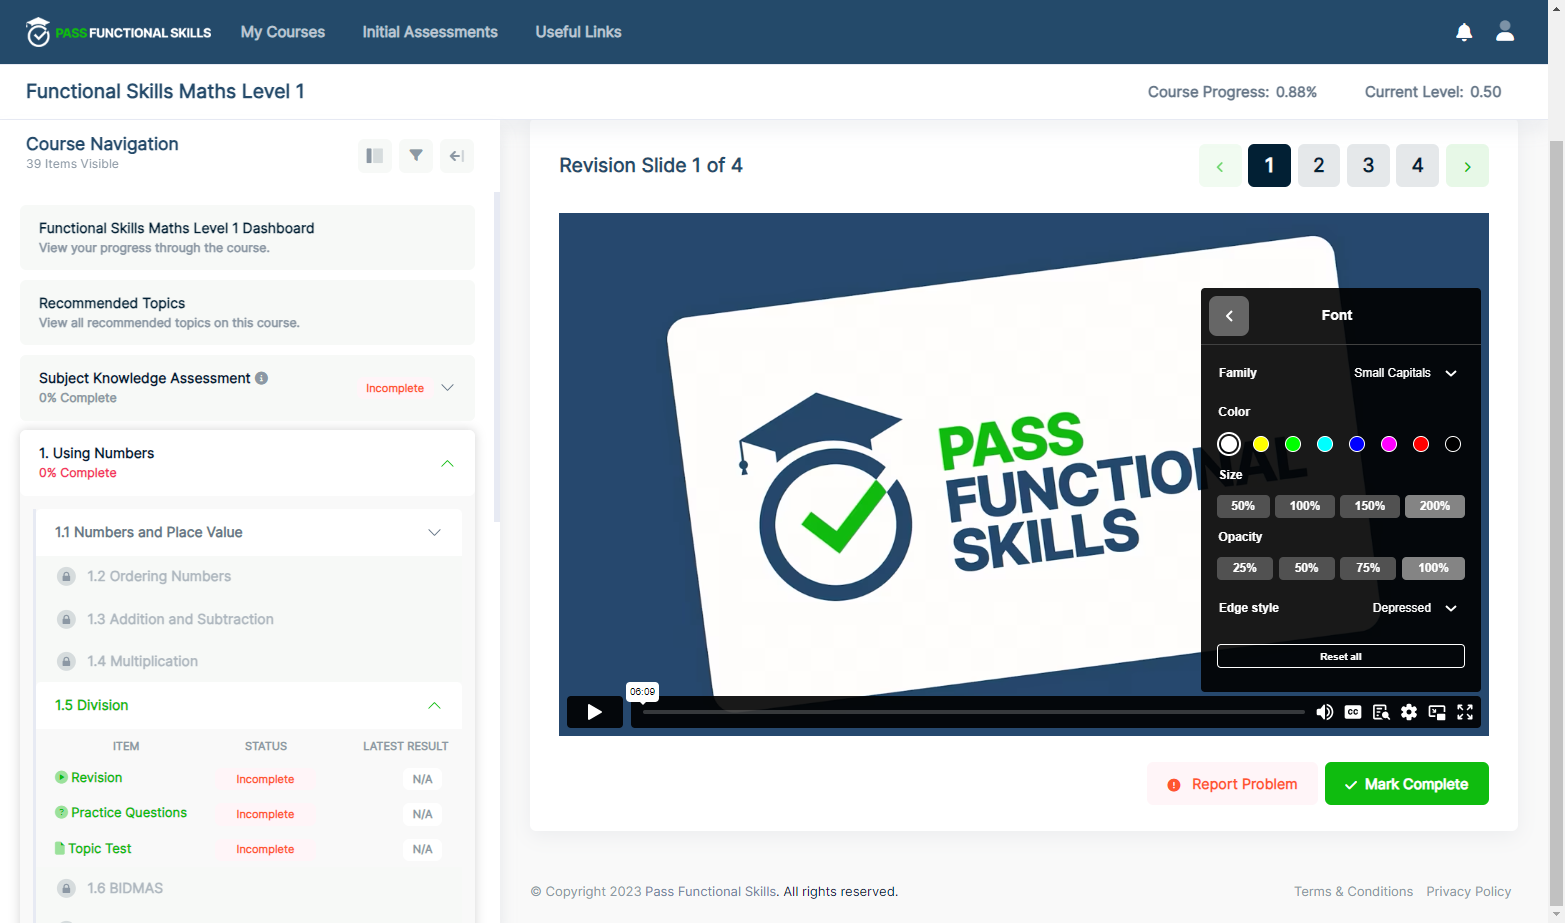Click the lock icon for 1.2 Ordering Numbers
Viewport: 1565px width, 923px height.
coord(66,577)
